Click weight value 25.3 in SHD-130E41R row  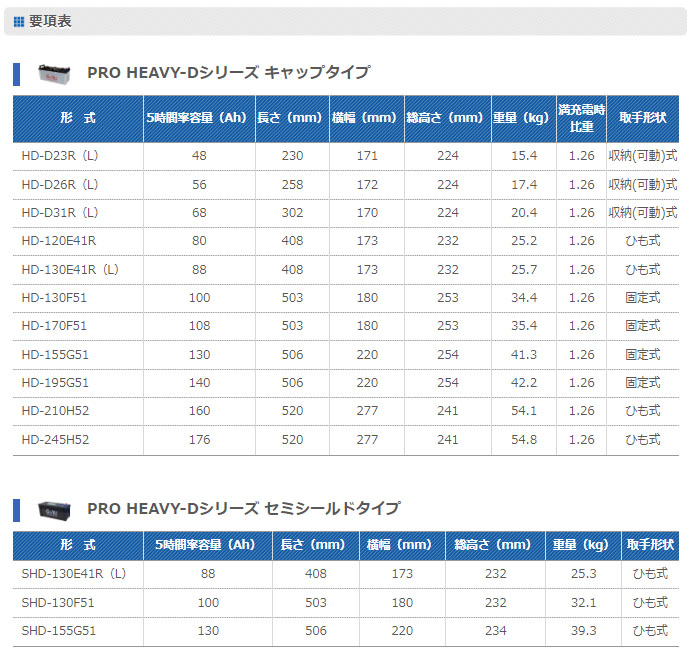[583, 574]
